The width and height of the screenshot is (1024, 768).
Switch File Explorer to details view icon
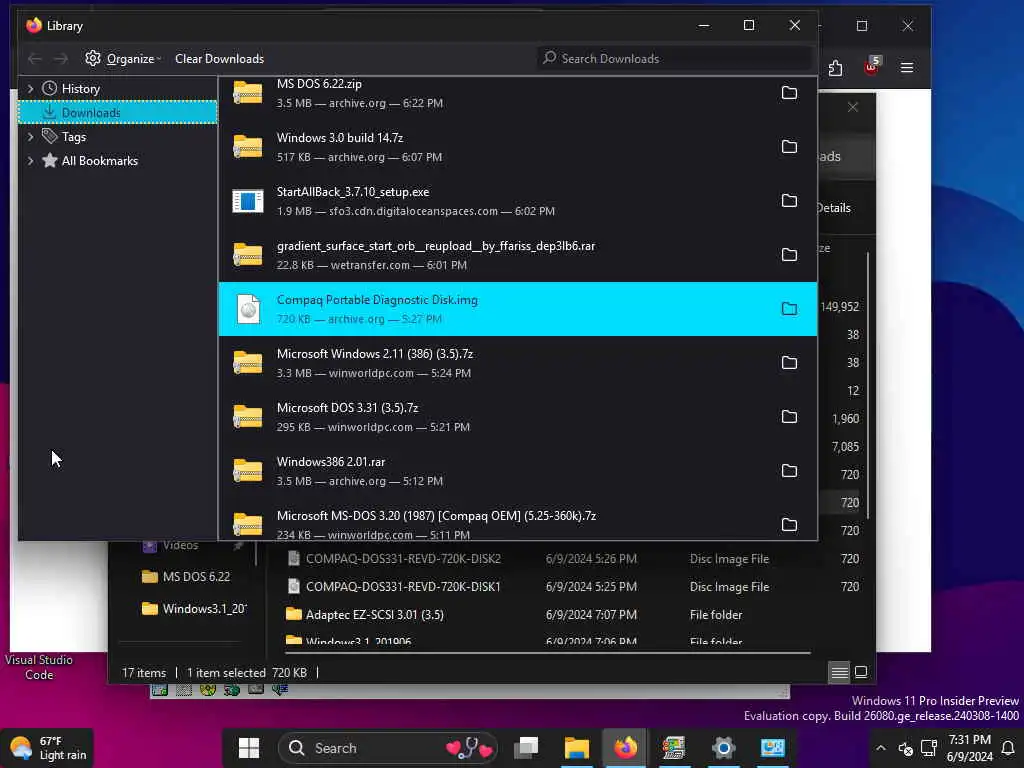click(x=839, y=672)
